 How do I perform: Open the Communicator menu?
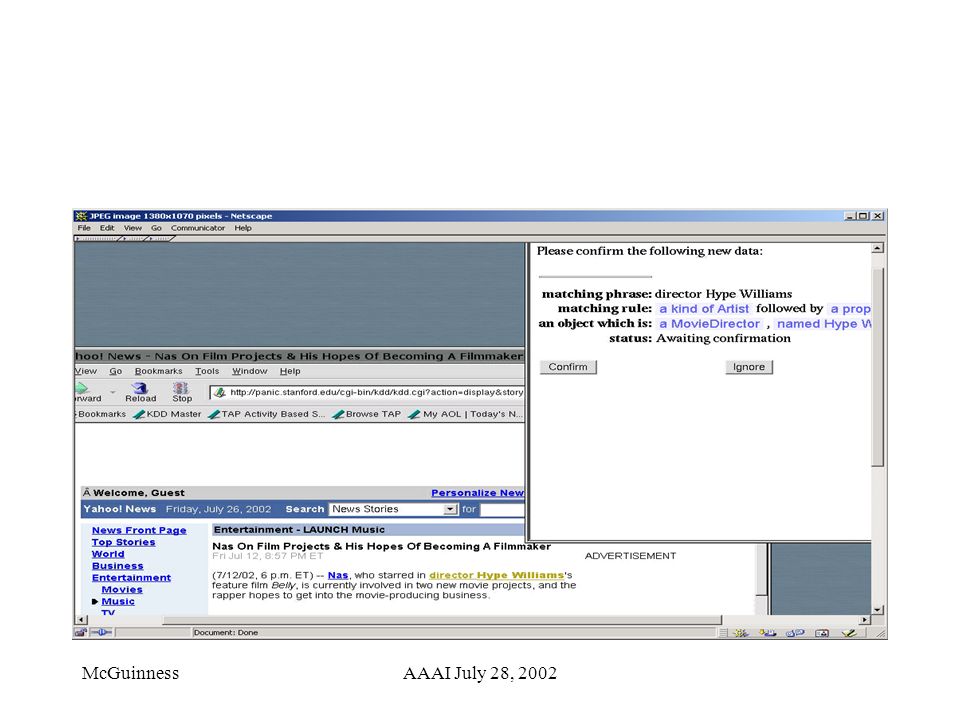coord(198,228)
